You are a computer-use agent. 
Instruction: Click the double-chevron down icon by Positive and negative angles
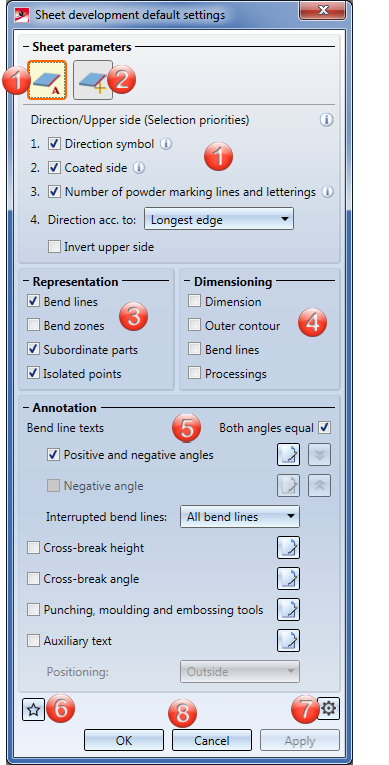320,455
